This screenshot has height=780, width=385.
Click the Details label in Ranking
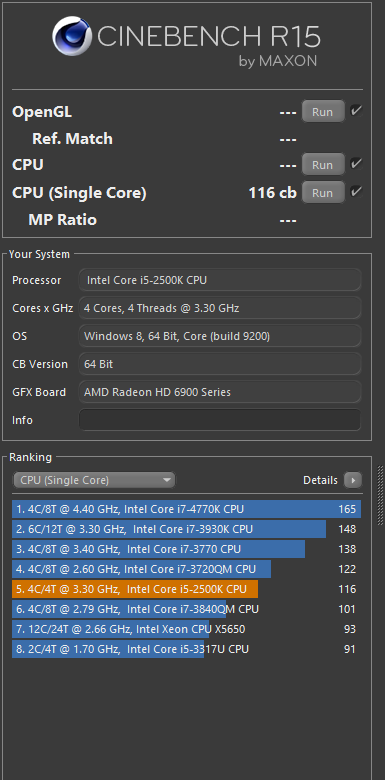point(320,481)
